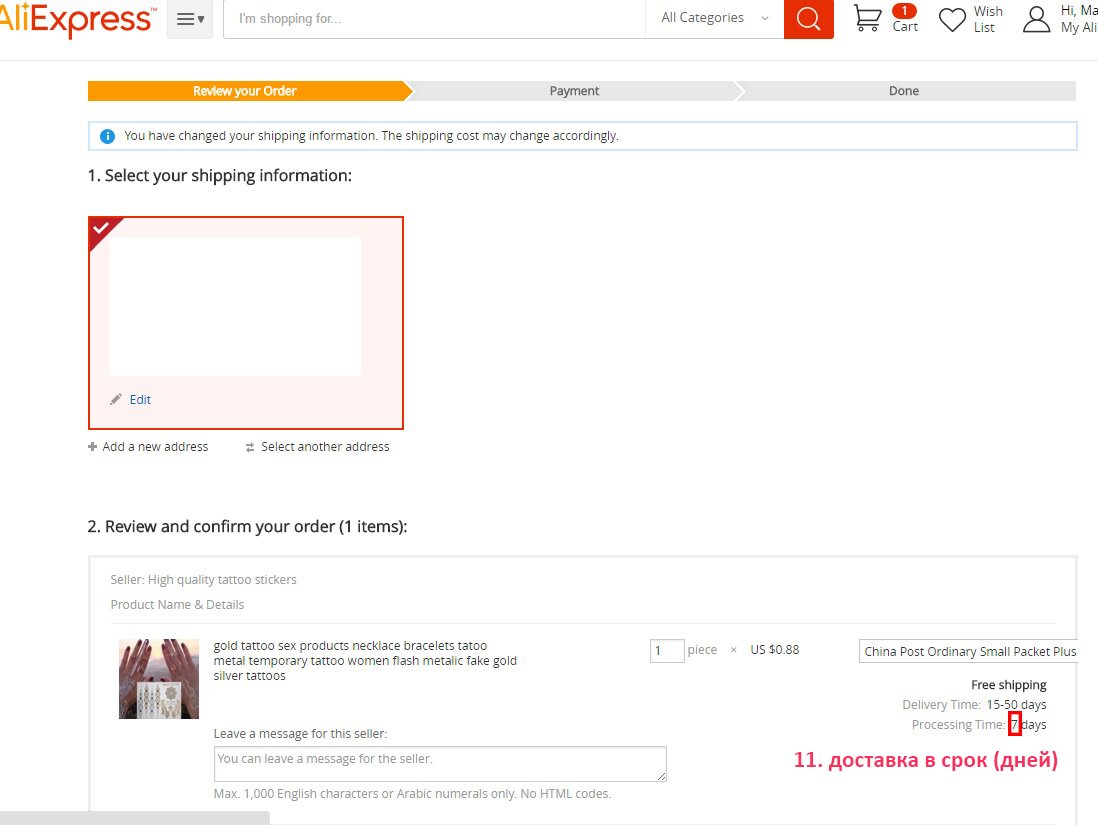Select the Review your Order step

point(245,91)
